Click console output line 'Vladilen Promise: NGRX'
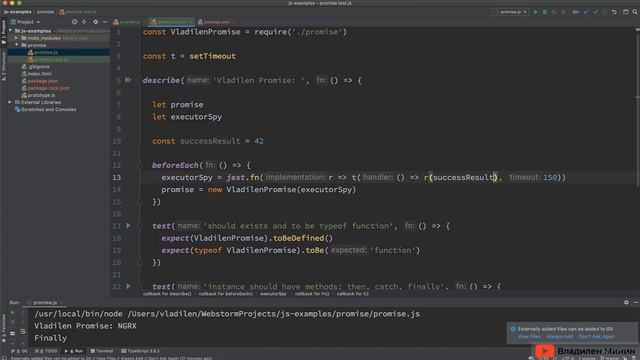 click(x=85, y=326)
